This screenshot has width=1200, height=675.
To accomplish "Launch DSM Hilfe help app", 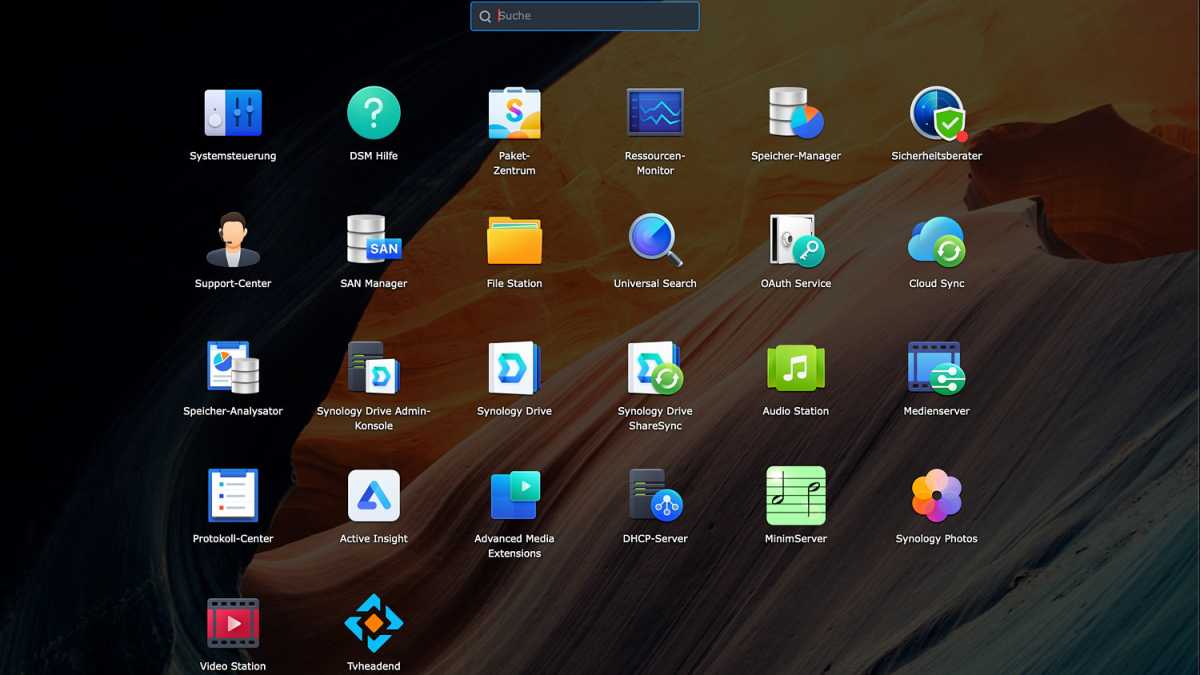I will pos(374,112).
